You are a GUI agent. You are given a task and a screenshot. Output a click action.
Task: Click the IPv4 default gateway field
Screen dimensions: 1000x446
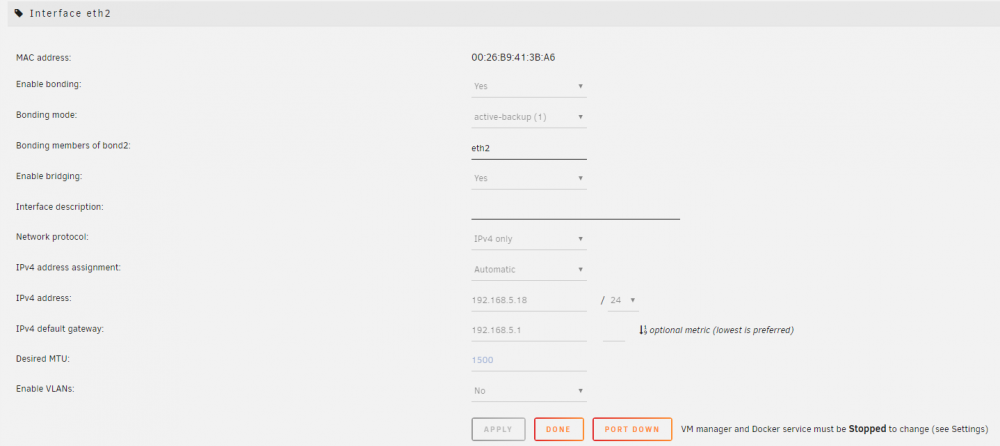529,331
